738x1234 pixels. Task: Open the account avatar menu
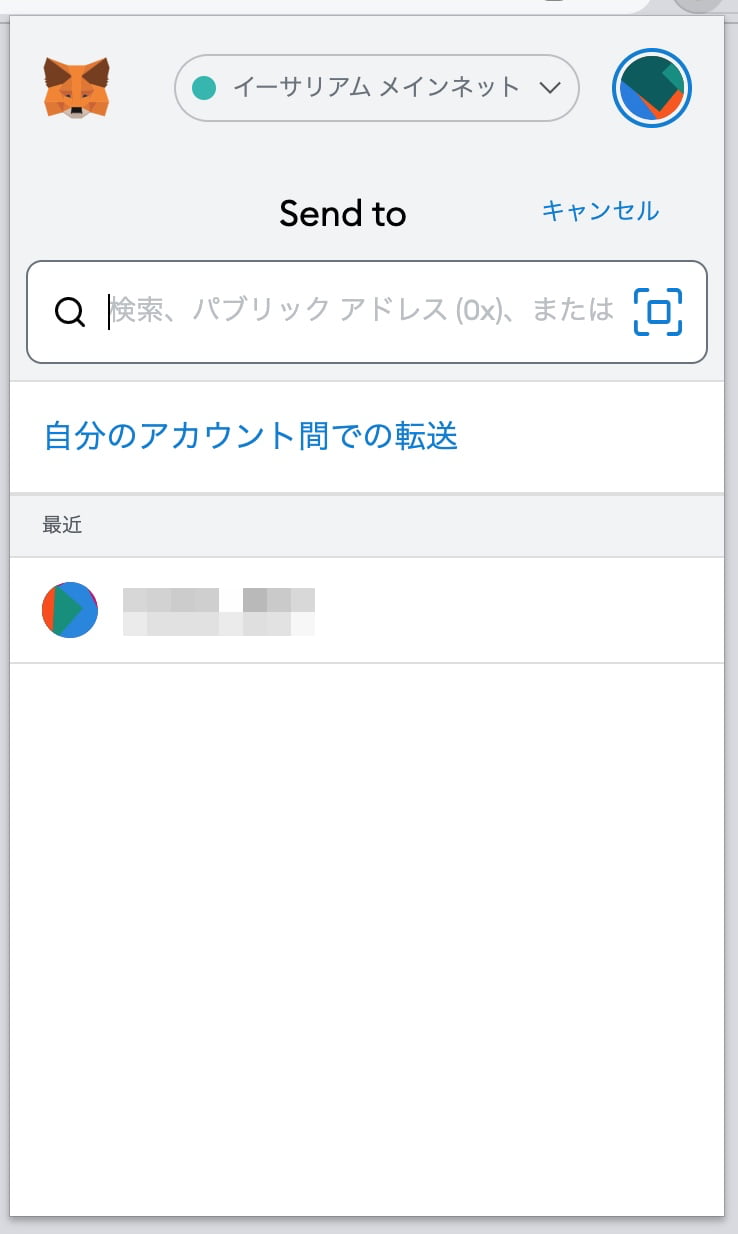pos(651,88)
